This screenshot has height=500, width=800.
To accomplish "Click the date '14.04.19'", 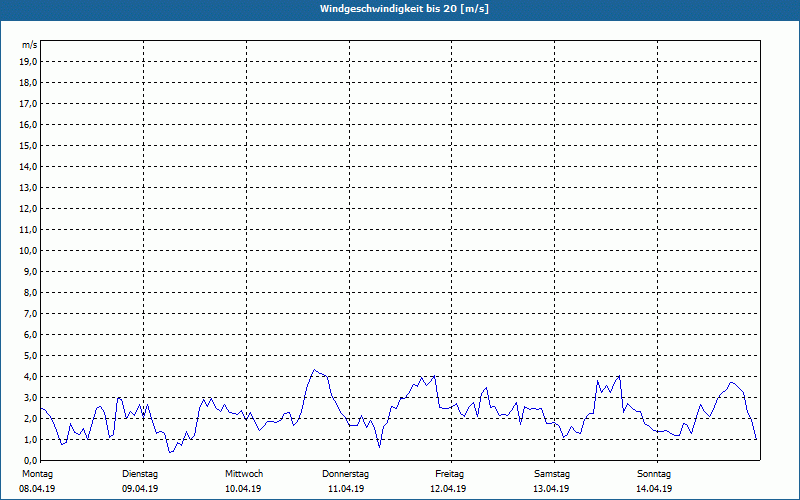I will tap(654, 489).
